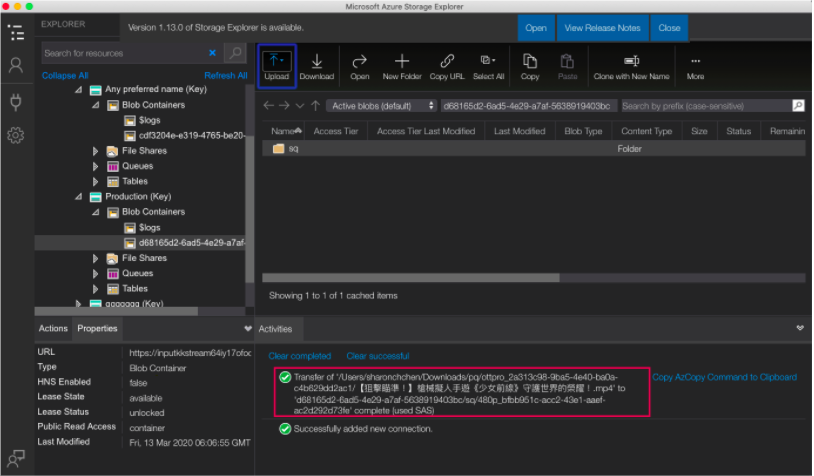The width and height of the screenshot is (814, 476).
Task: Open the navigation history down chevron
Action: 300,106
